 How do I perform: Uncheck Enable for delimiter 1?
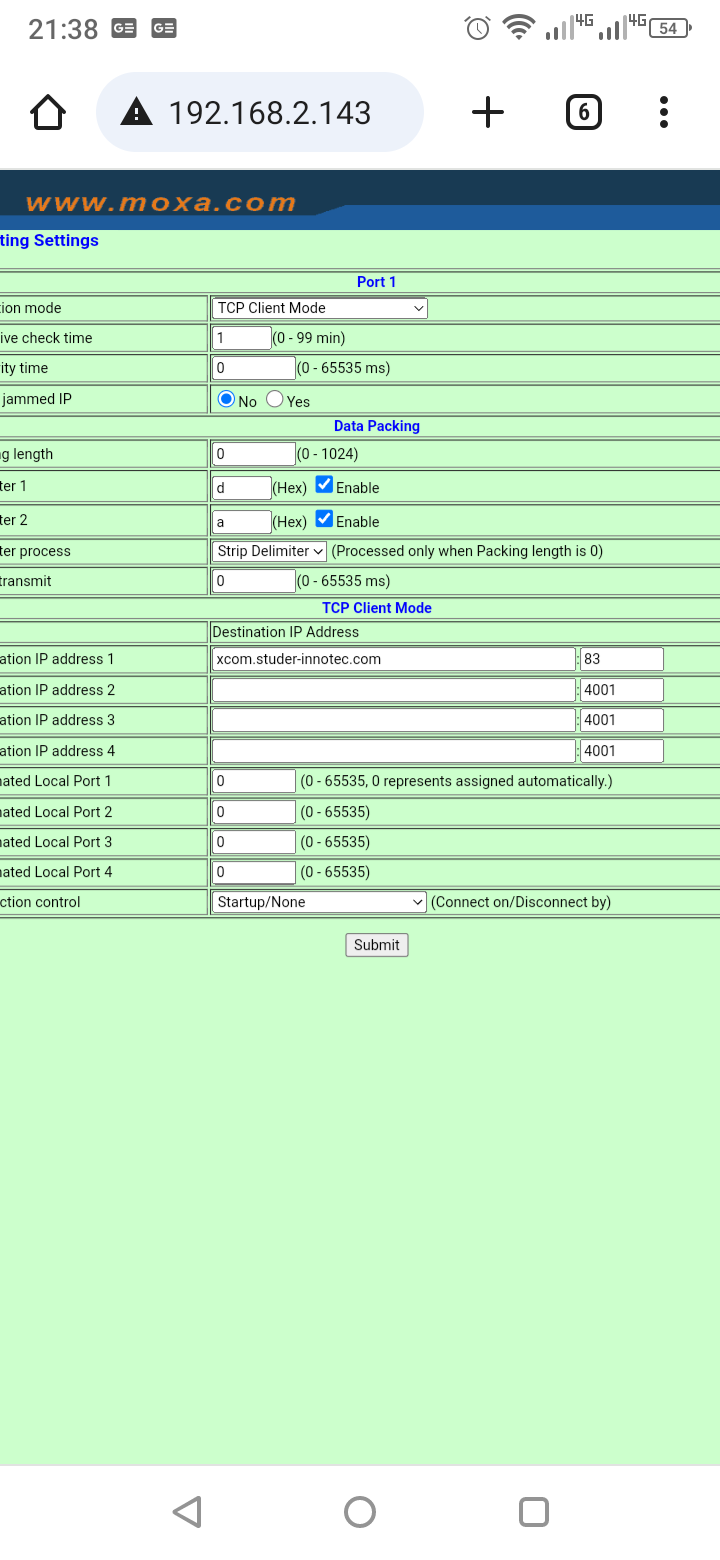click(324, 485)
